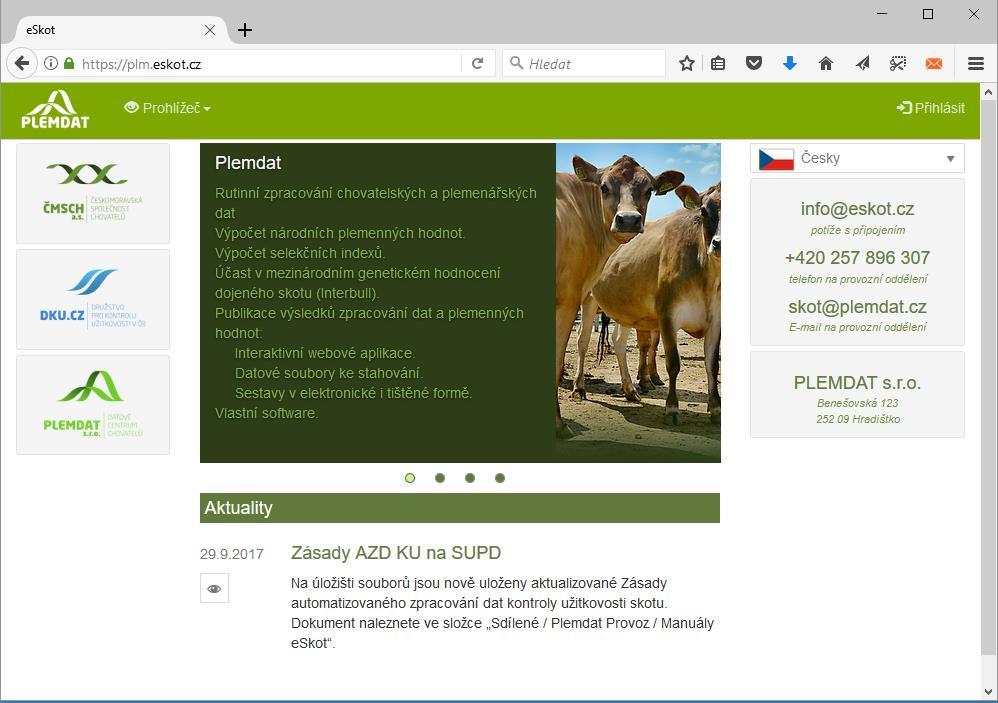The image size is (998, 703).
Task: Open the browser hamburger menu
Action: click(x=976, y=64)
